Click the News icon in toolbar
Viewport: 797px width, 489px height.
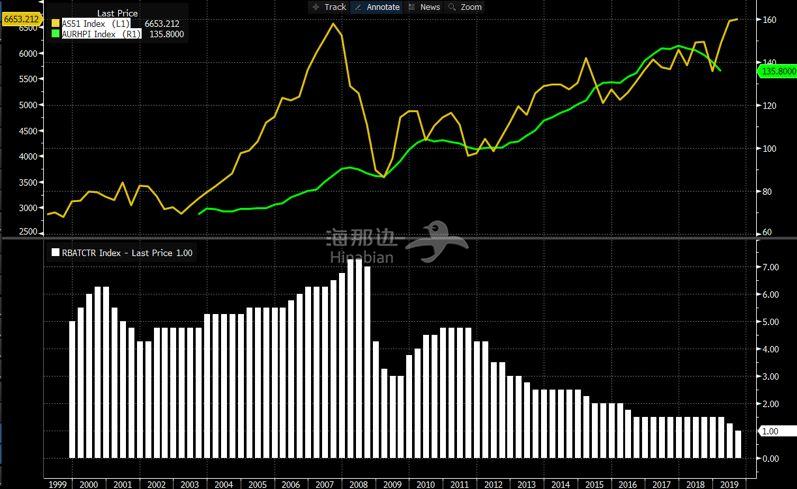click(412, 7)
